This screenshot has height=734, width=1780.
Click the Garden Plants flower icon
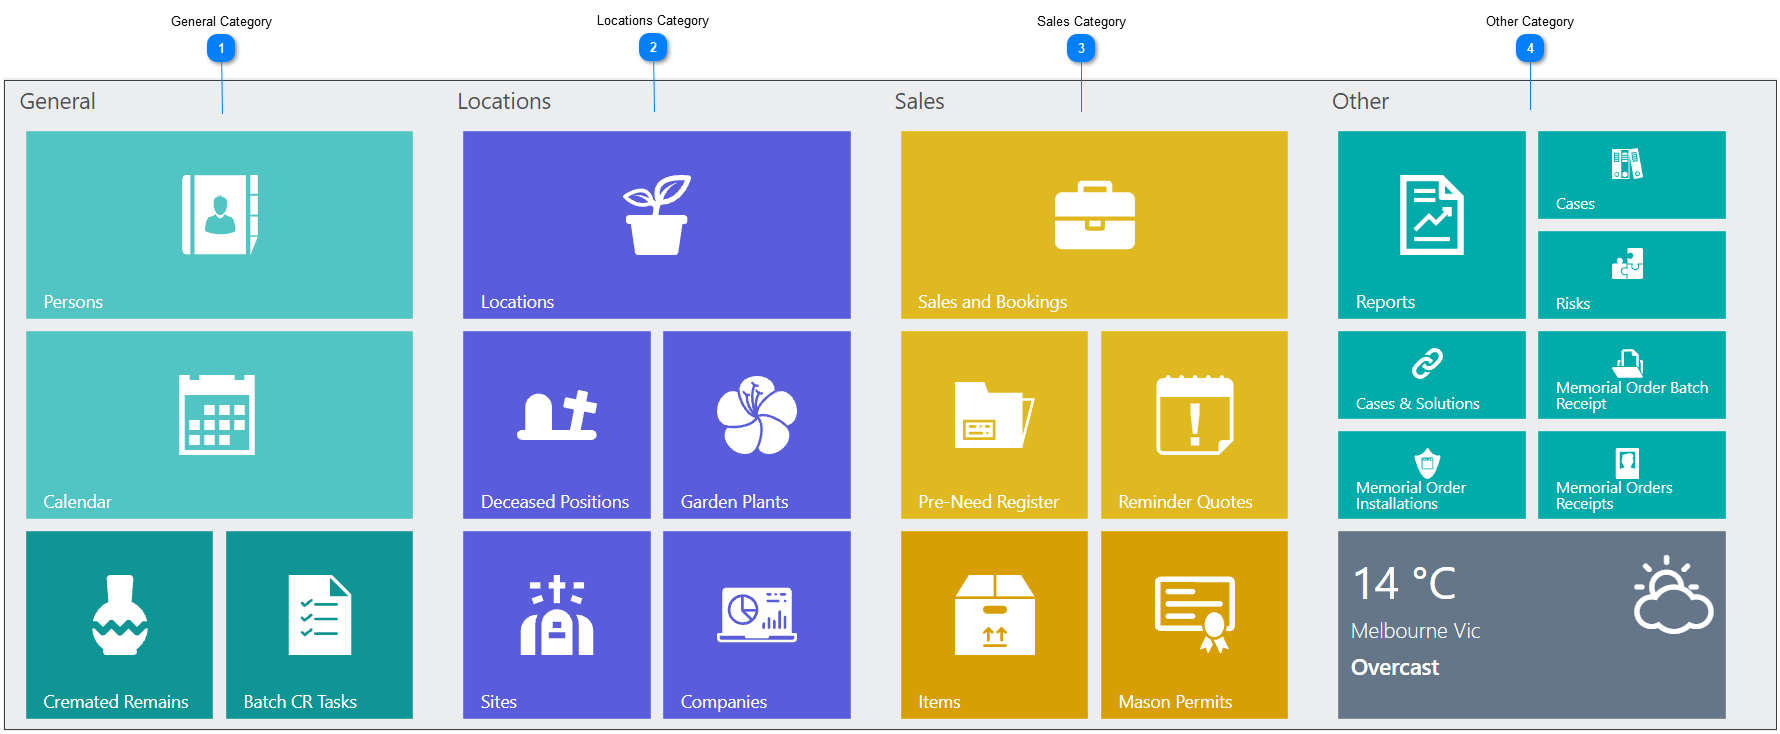(x=757, y=415)
